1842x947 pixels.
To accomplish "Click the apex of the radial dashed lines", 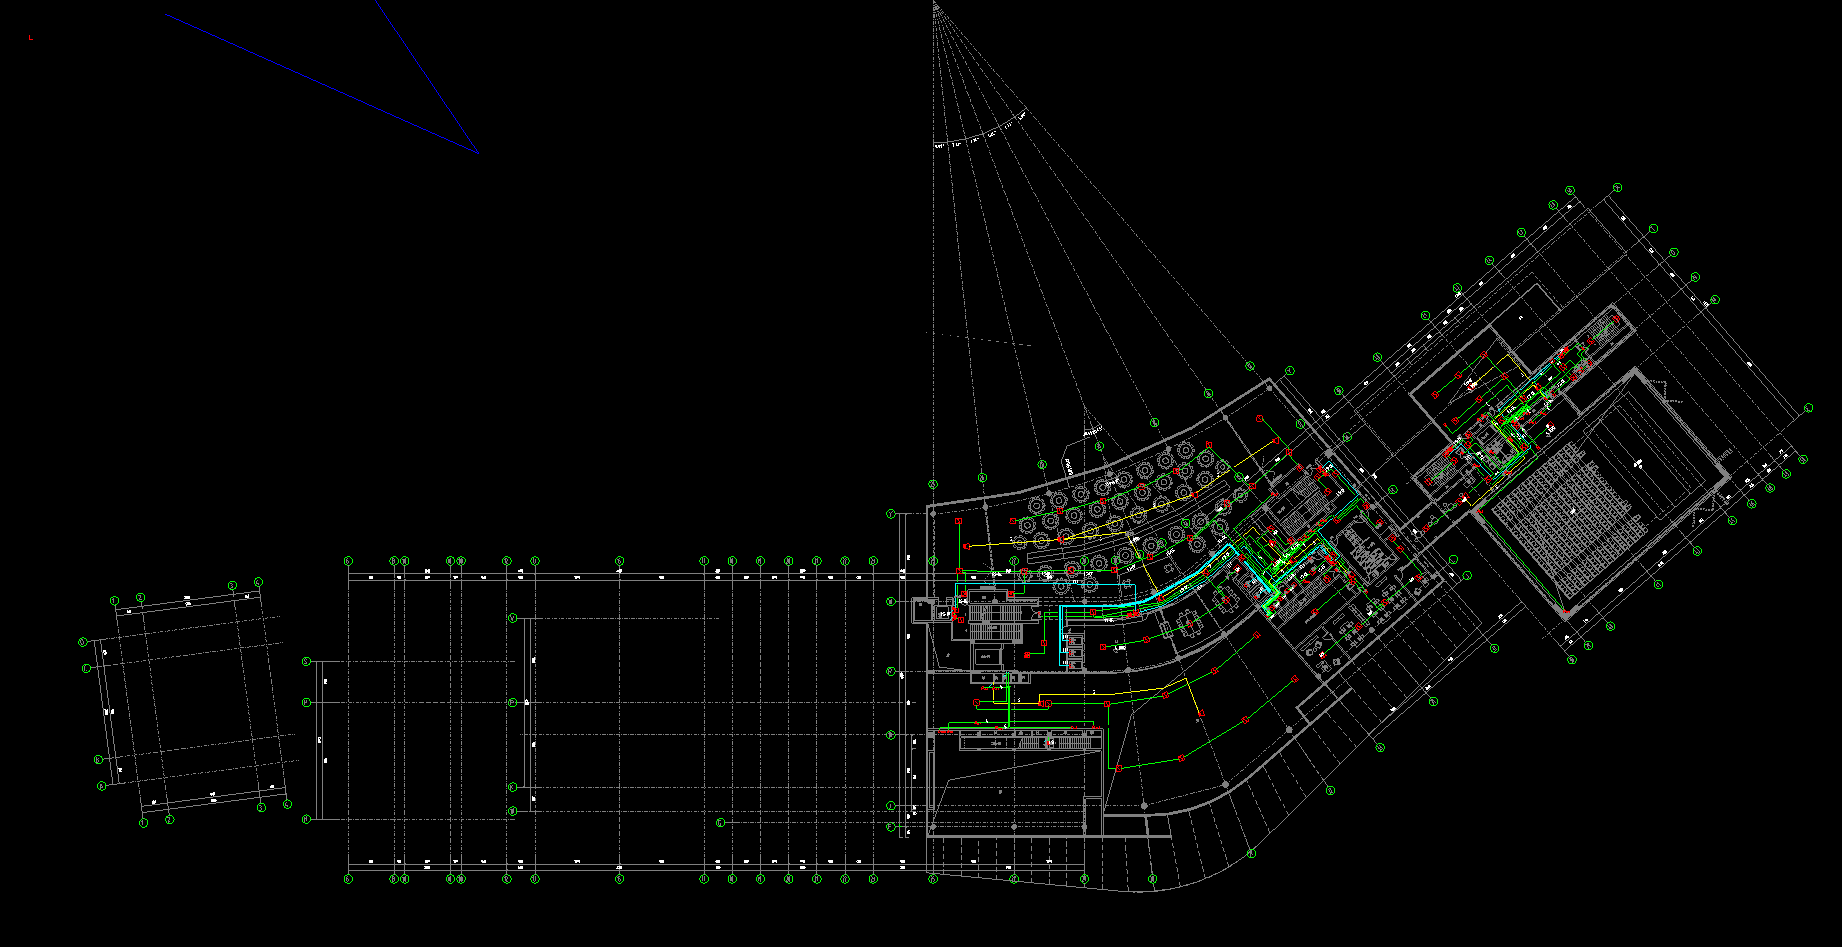I will coord(935,4).
